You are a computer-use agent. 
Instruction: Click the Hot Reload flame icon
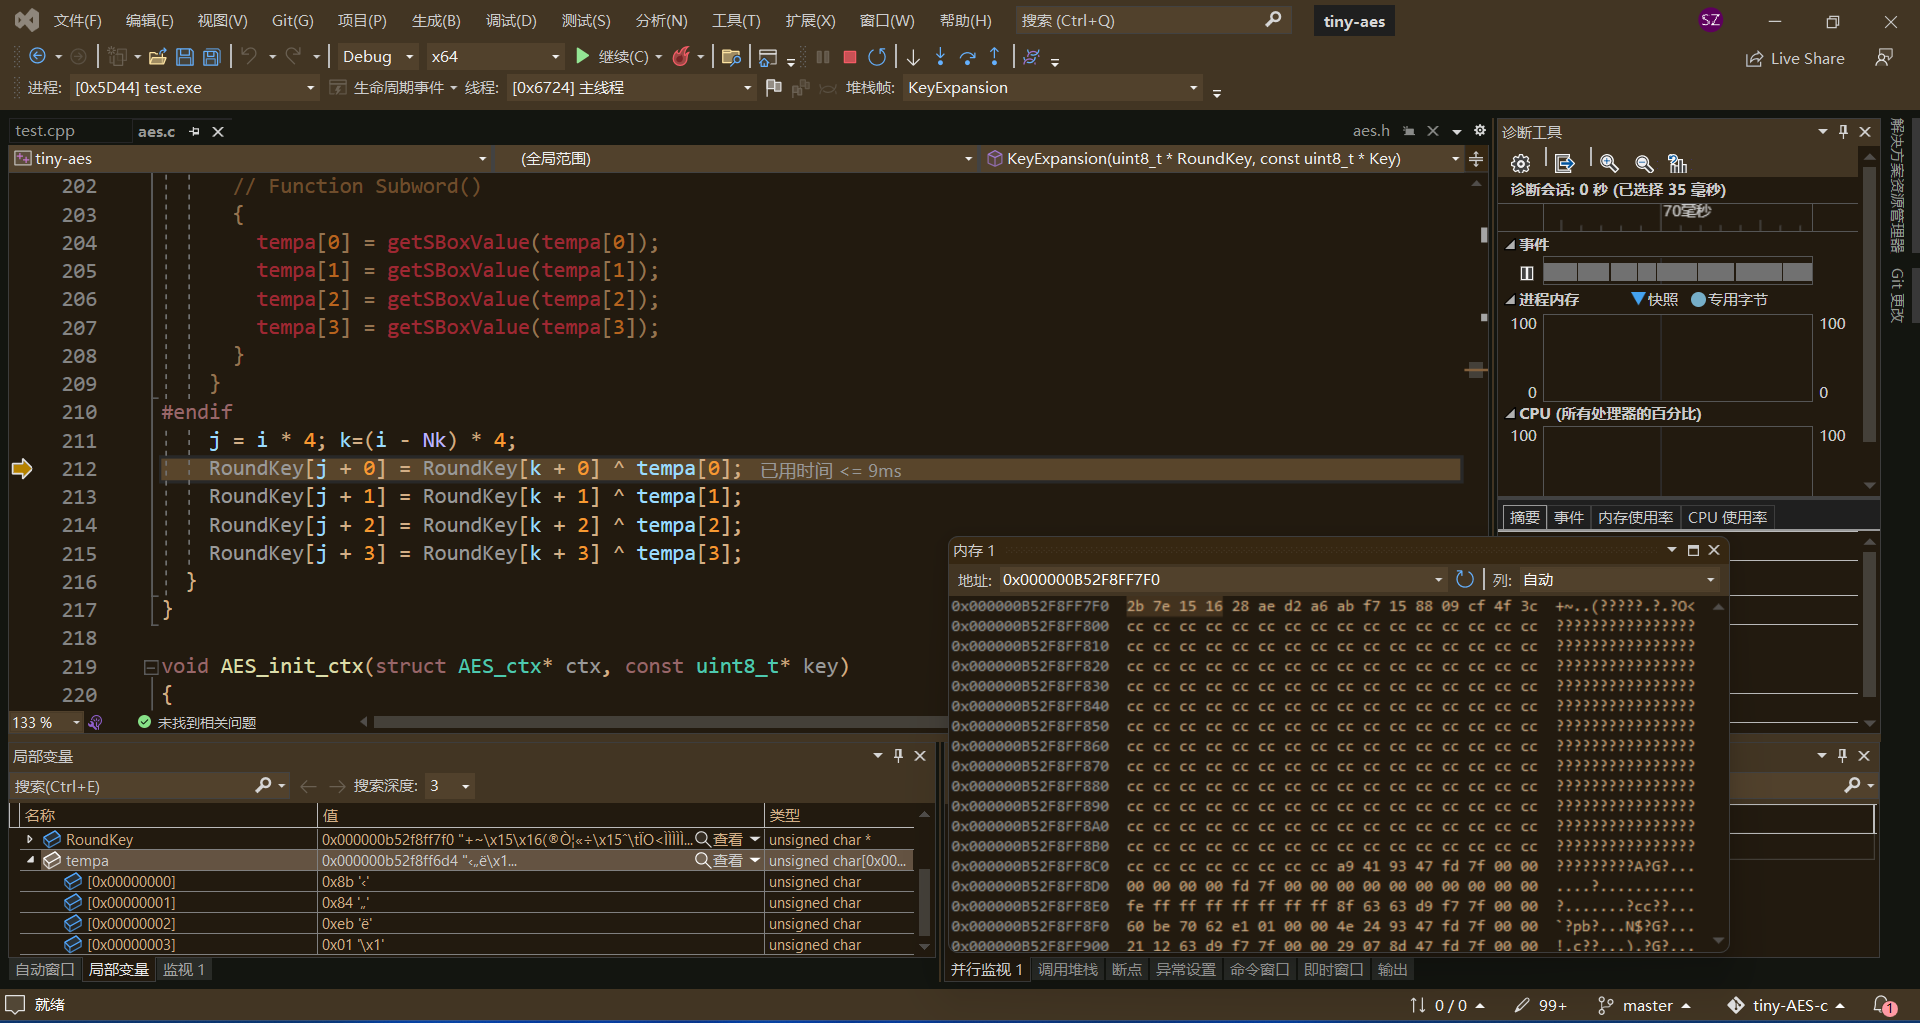point(681,57)
